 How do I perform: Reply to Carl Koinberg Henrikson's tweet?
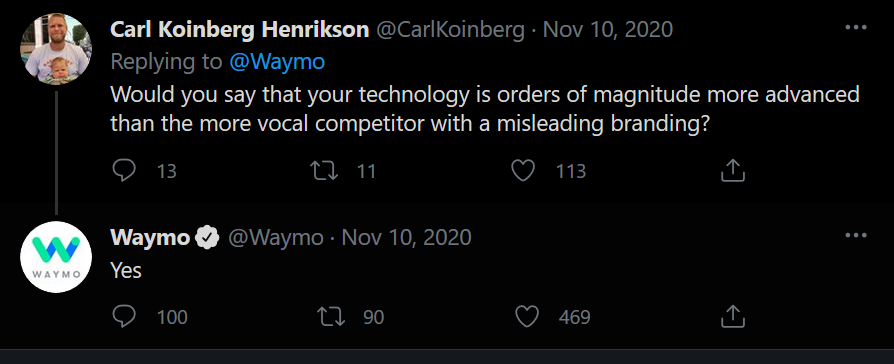124,170
